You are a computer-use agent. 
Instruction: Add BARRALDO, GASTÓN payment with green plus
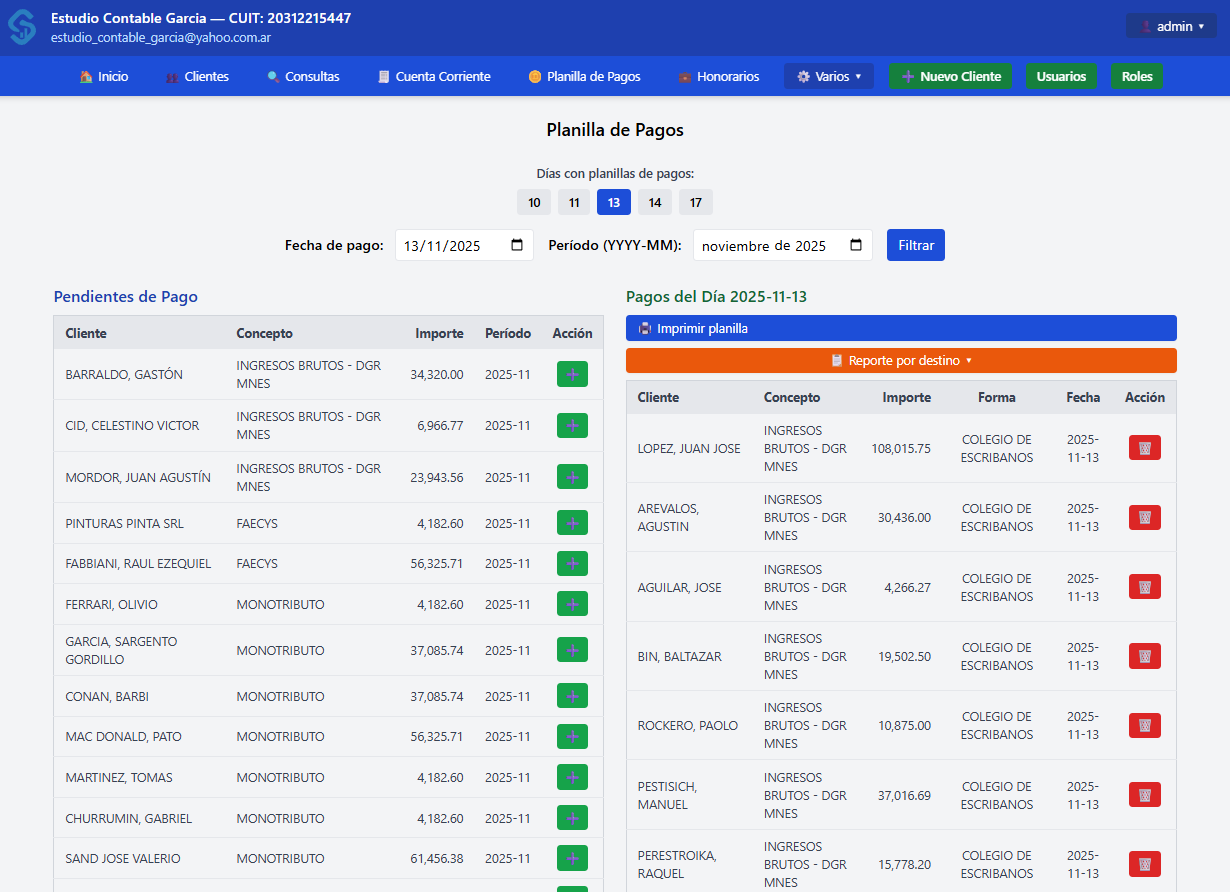[572, 374]
